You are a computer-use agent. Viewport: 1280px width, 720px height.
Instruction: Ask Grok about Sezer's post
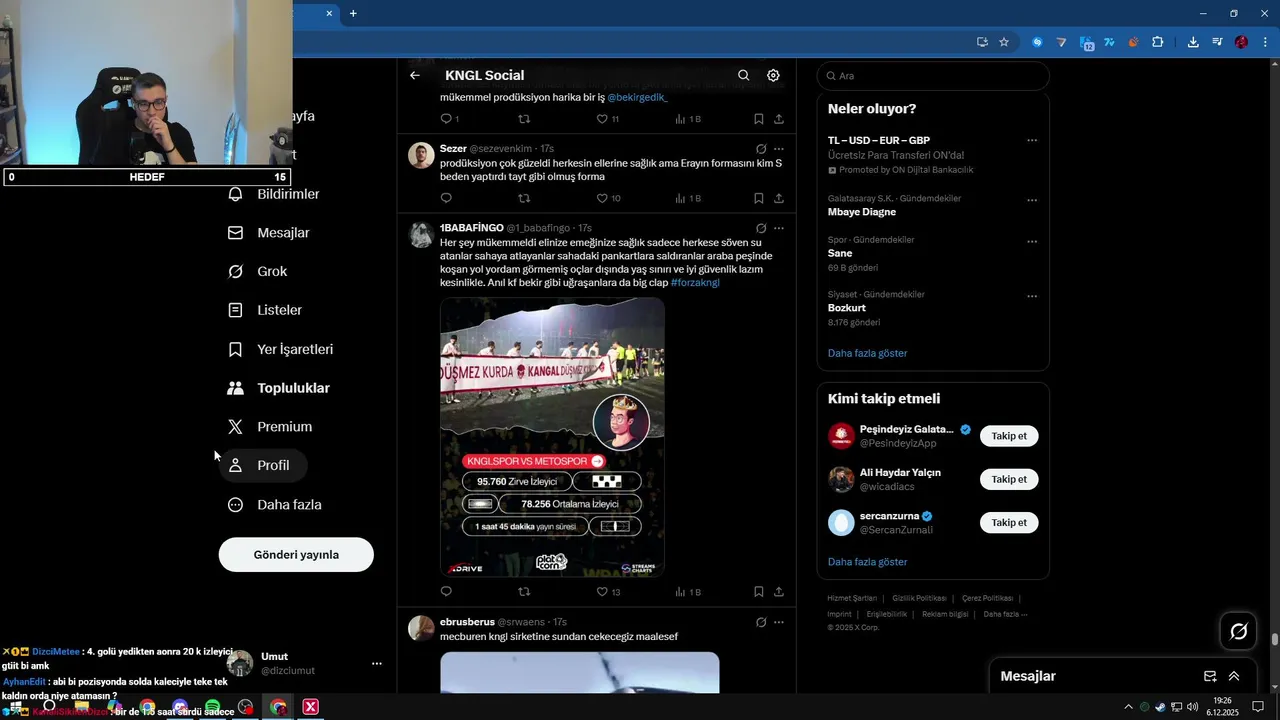(761, 148)
